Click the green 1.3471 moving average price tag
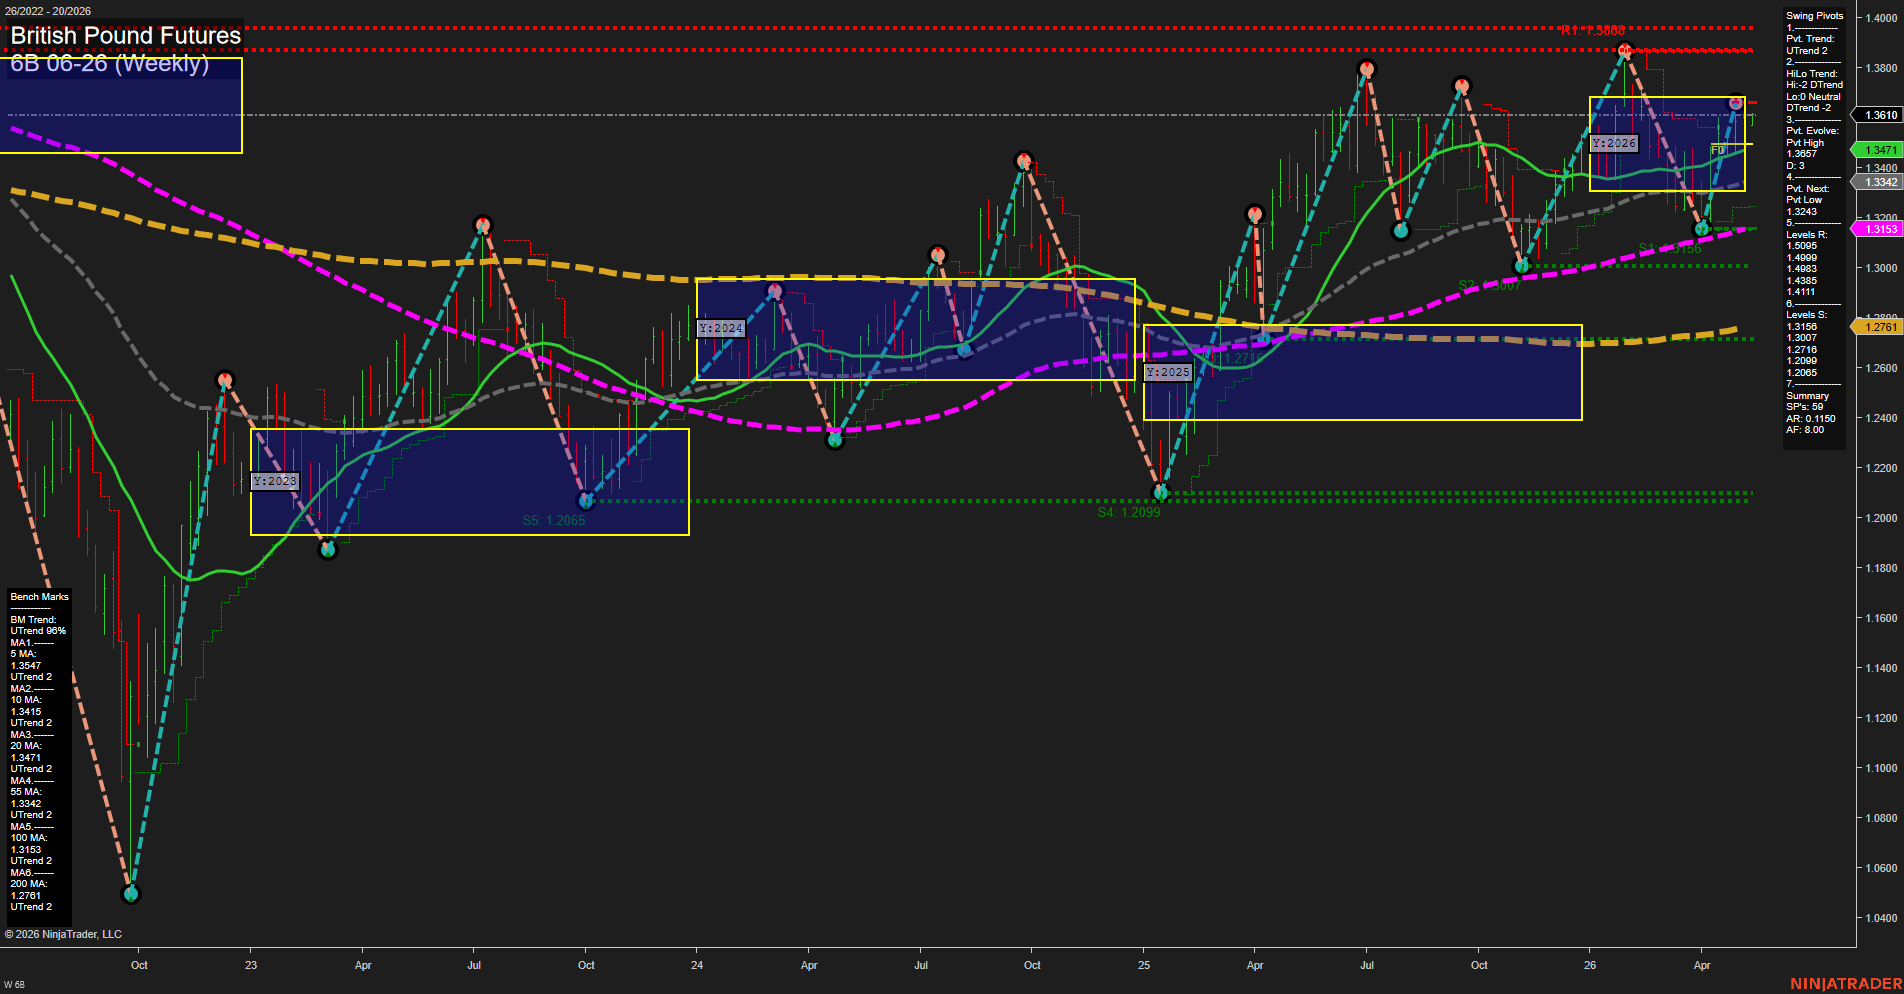This screenshot has height=994, width=1904. click(1879, 150)
